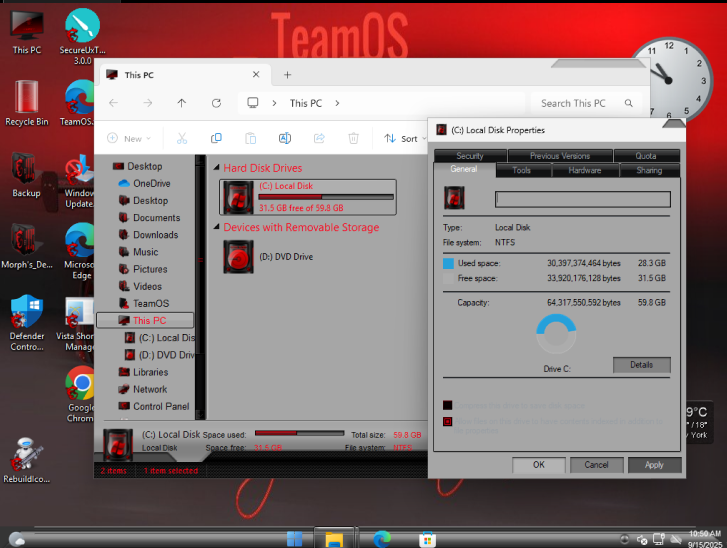Image resolution: width=727 pixels, height=548 pixels.
Task: Select TeamOS in navigation pane
Action: point(144,304)
